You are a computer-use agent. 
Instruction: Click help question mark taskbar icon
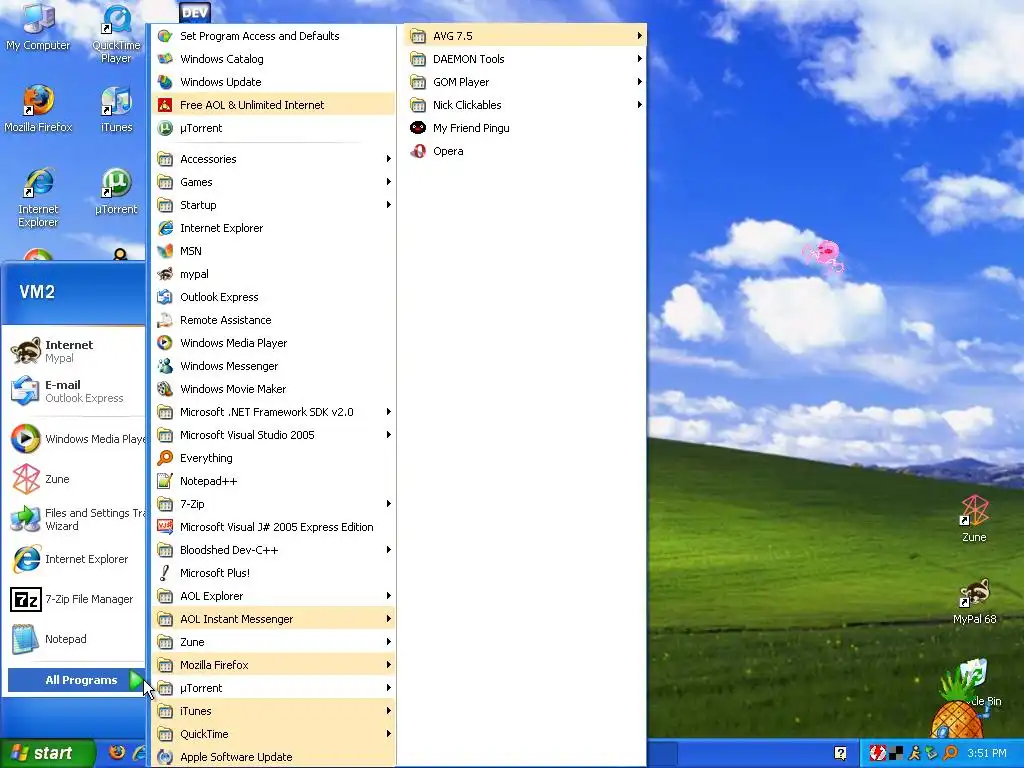pyautogui.click(x=840, y=753)
